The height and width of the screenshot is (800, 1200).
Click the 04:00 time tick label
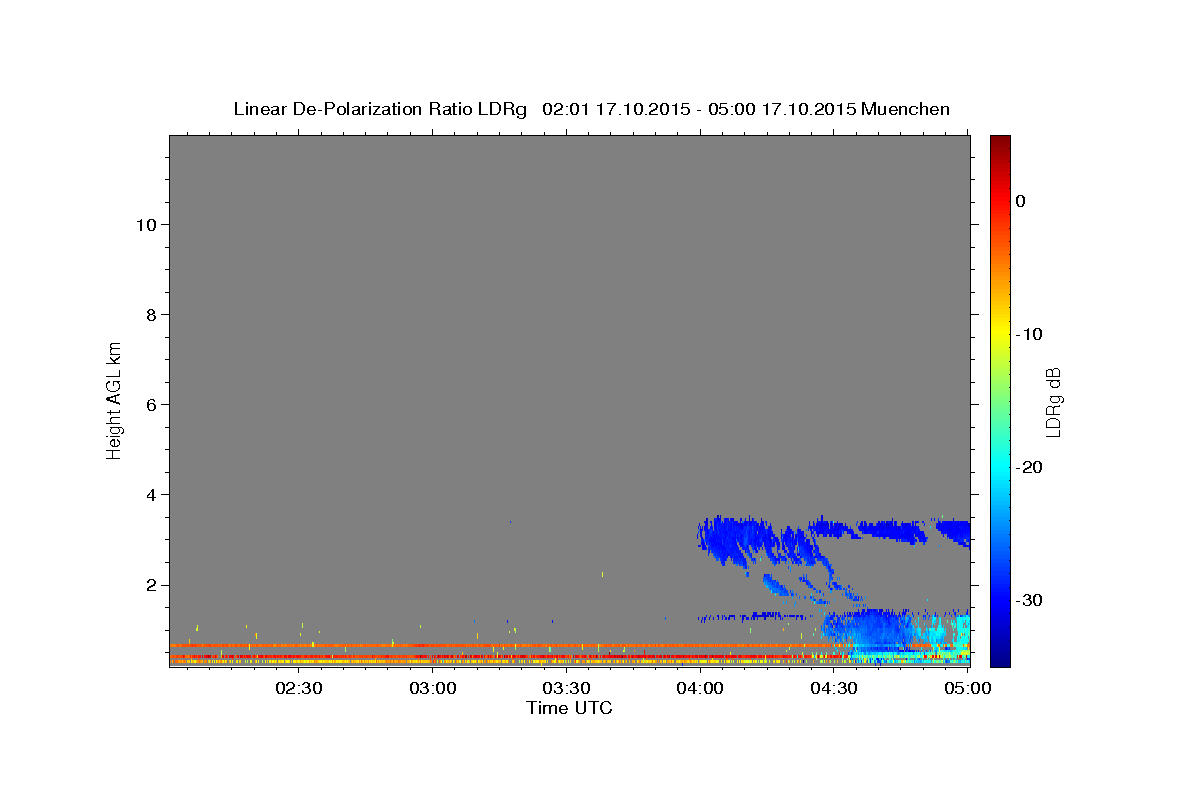[x=700, y=688]
